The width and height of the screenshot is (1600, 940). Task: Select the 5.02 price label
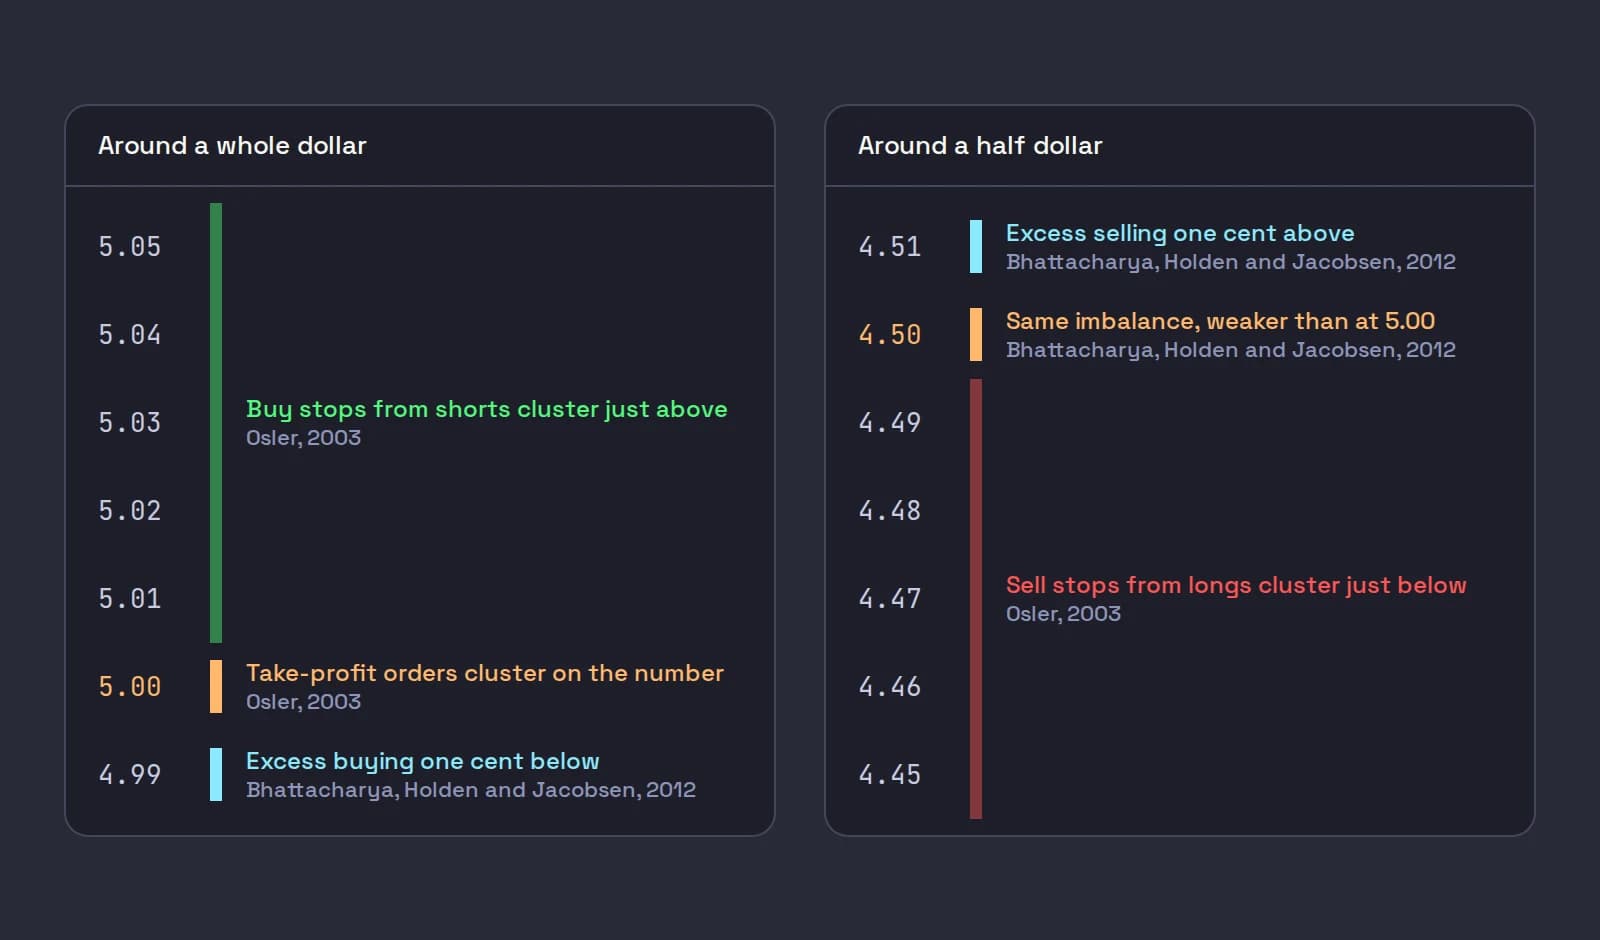(x=130, y=511)
